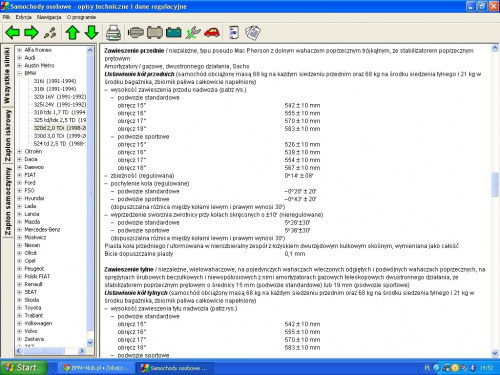Viewport: 500px width, 375px height.
Task: Open the red car body icon
Action: coord(212,33)
